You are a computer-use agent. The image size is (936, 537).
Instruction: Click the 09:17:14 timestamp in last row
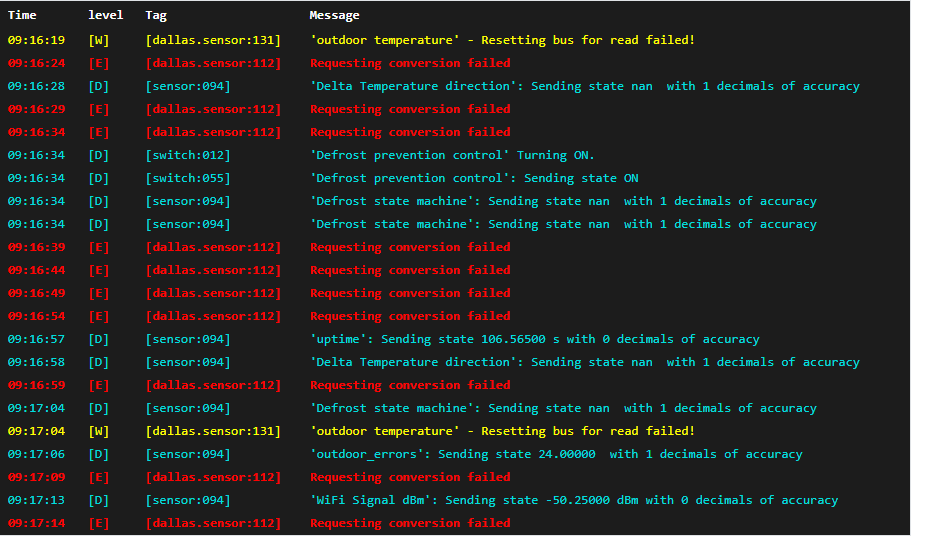tap(36, 523)
